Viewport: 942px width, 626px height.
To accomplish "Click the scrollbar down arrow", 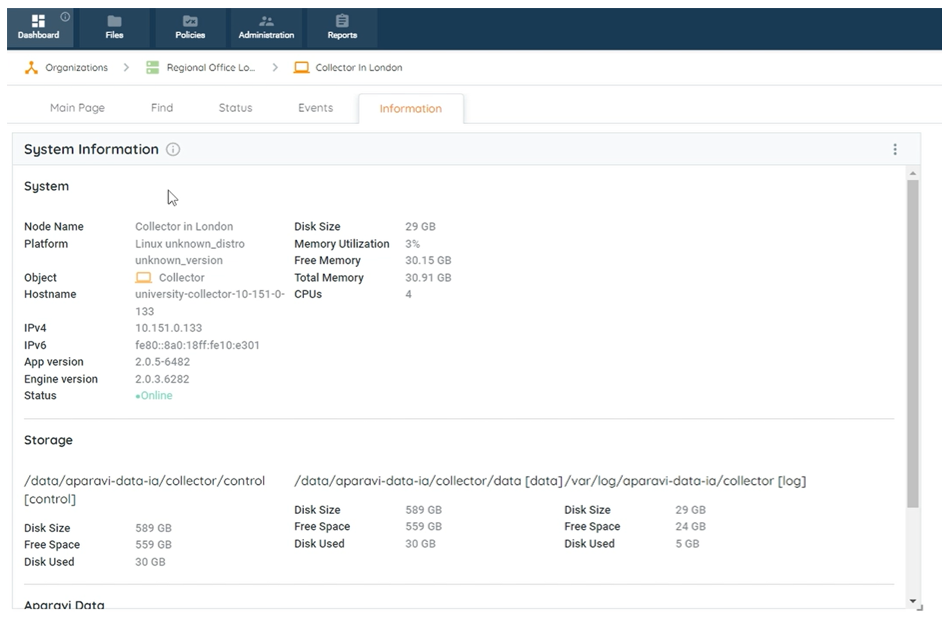I will [x=912, y=601].
